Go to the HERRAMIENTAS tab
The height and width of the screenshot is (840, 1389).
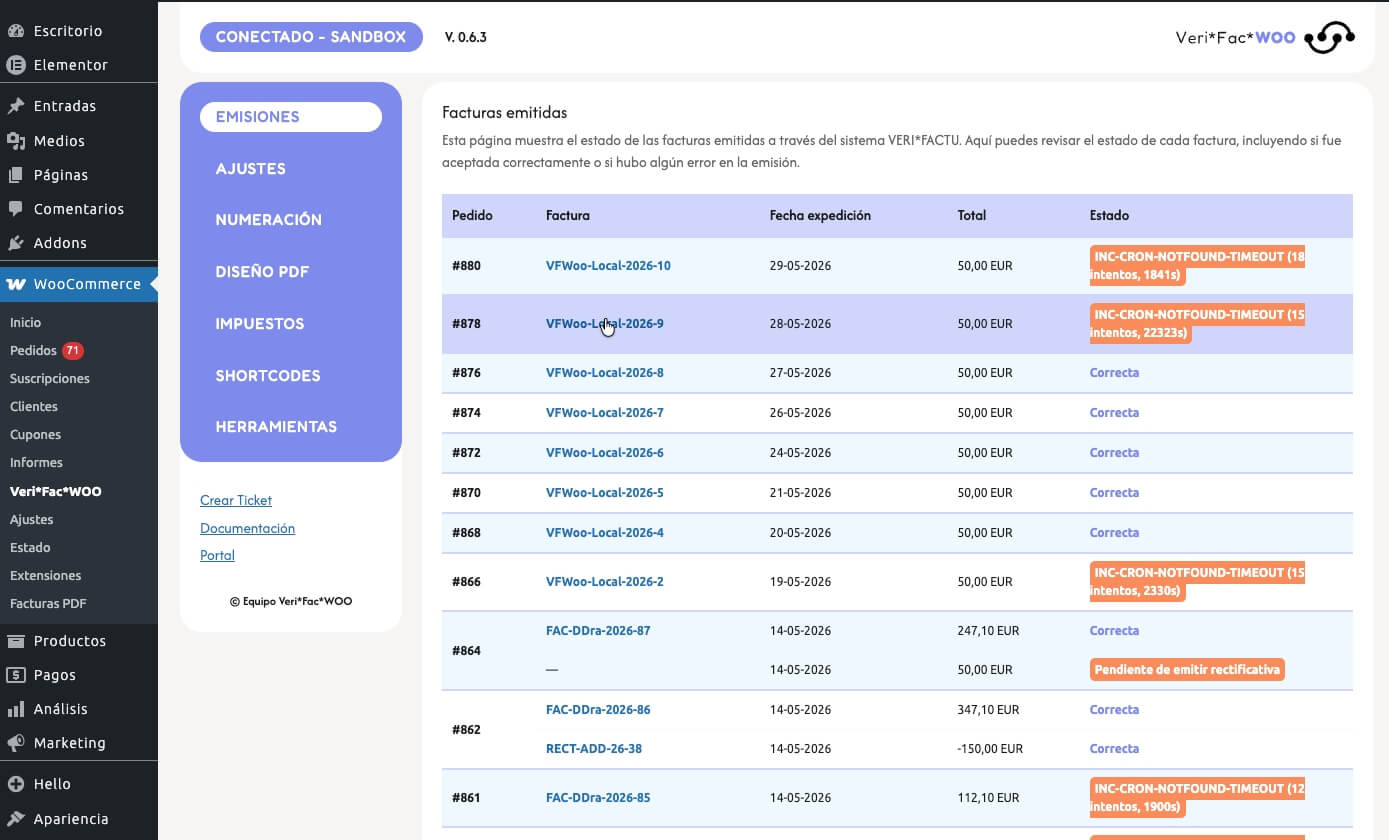click(x=276, y=427)
